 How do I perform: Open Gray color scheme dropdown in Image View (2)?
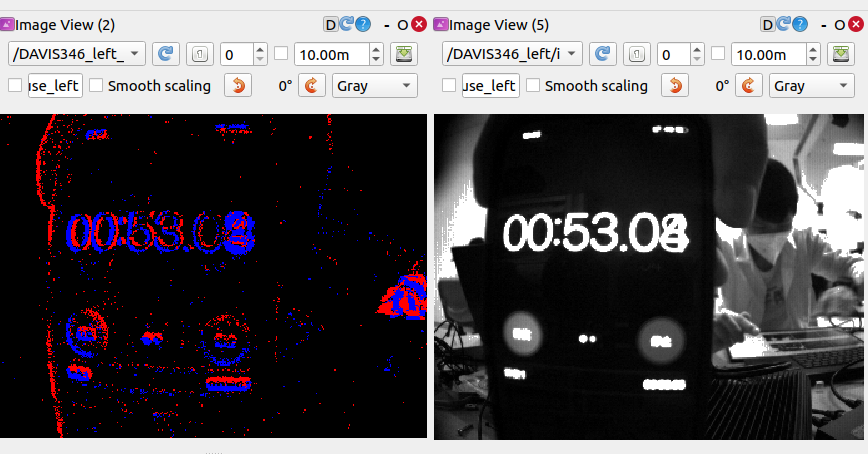pyautogui.click(x=375, y=86)
